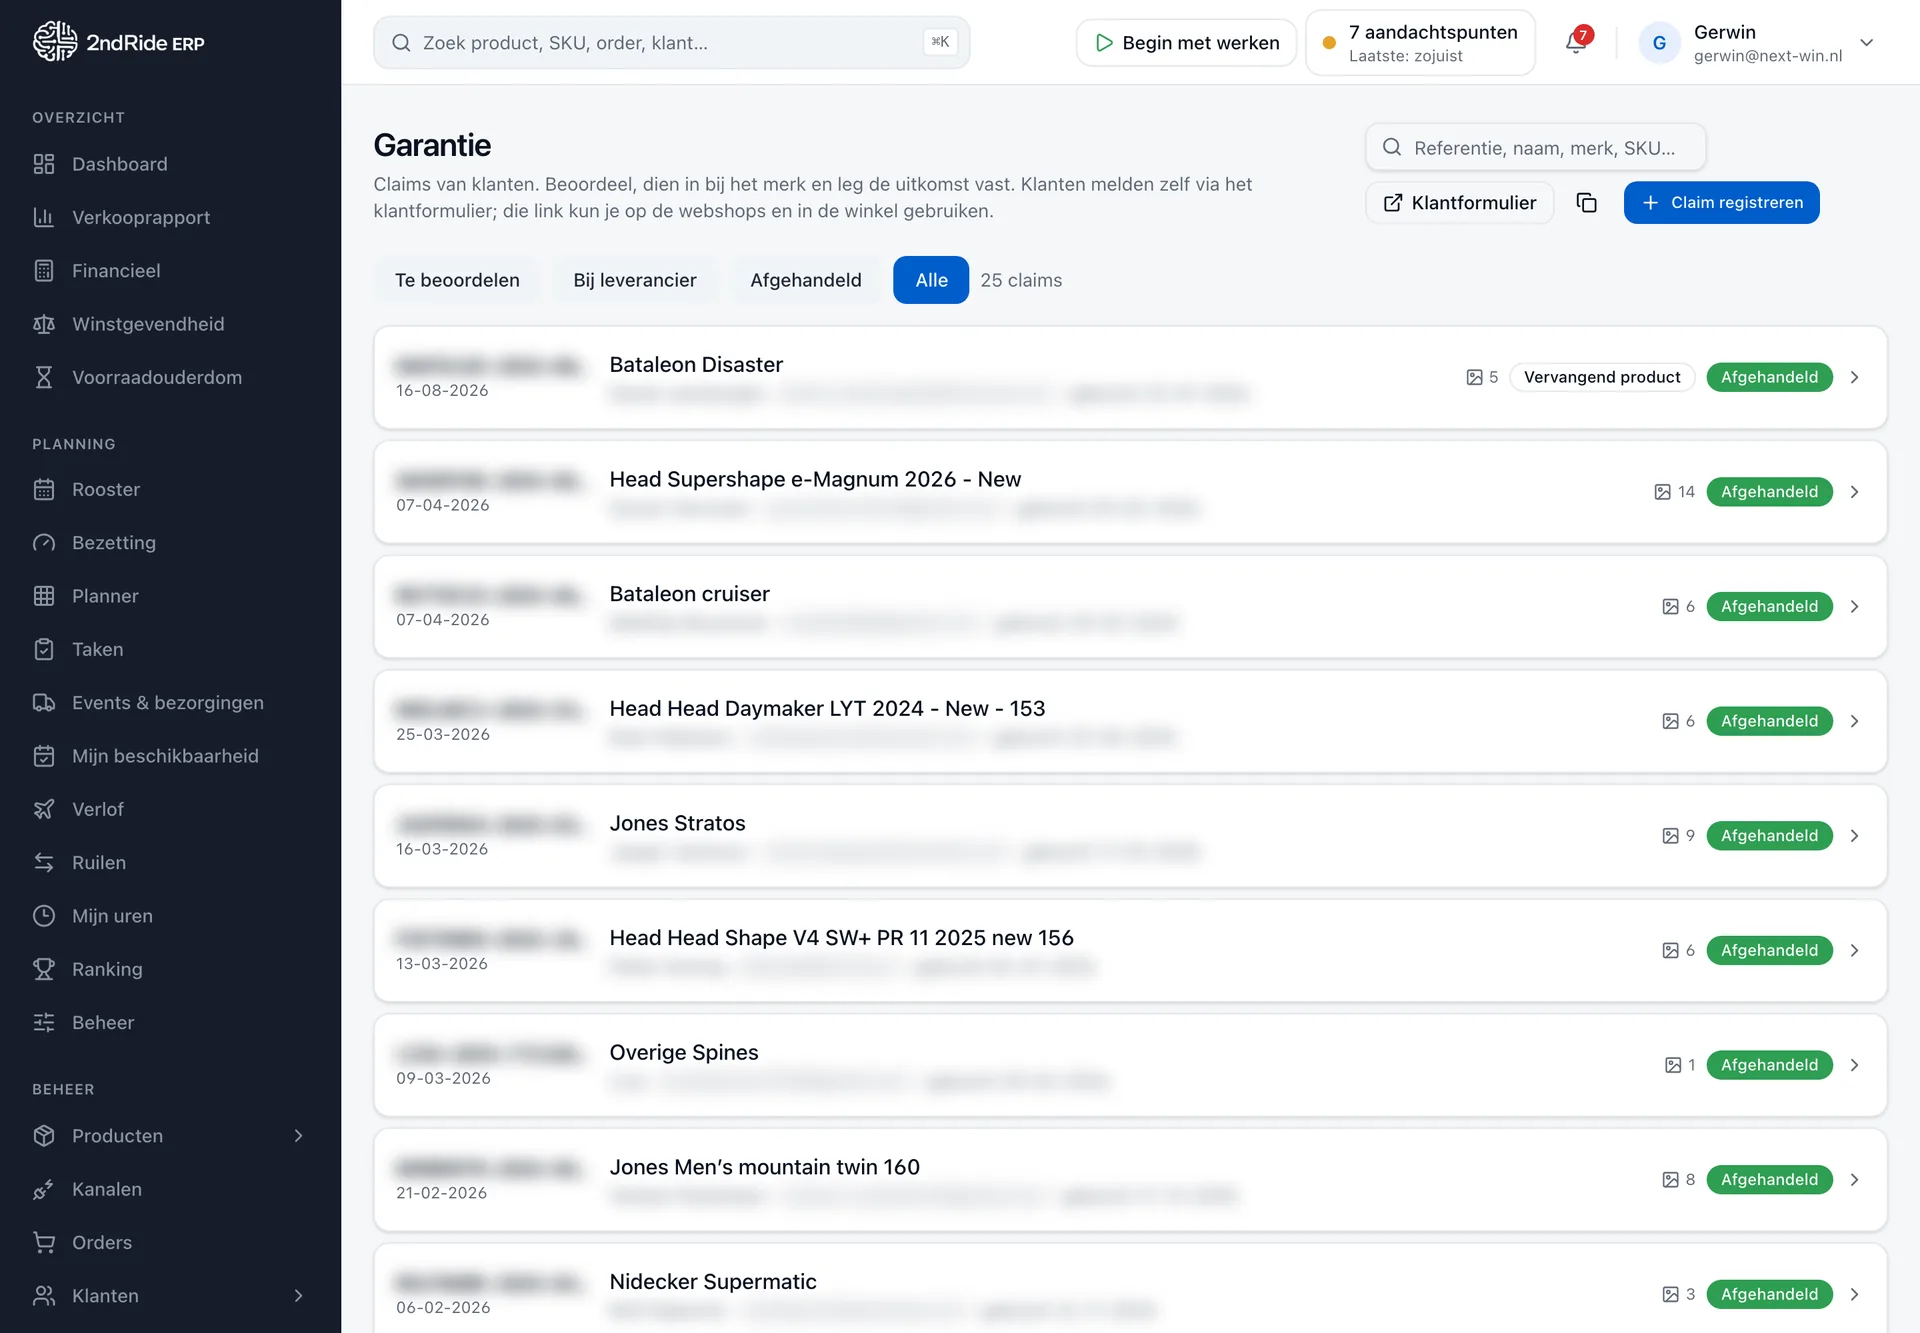Click the ⌘K shortcut badge

pos(940,42)
